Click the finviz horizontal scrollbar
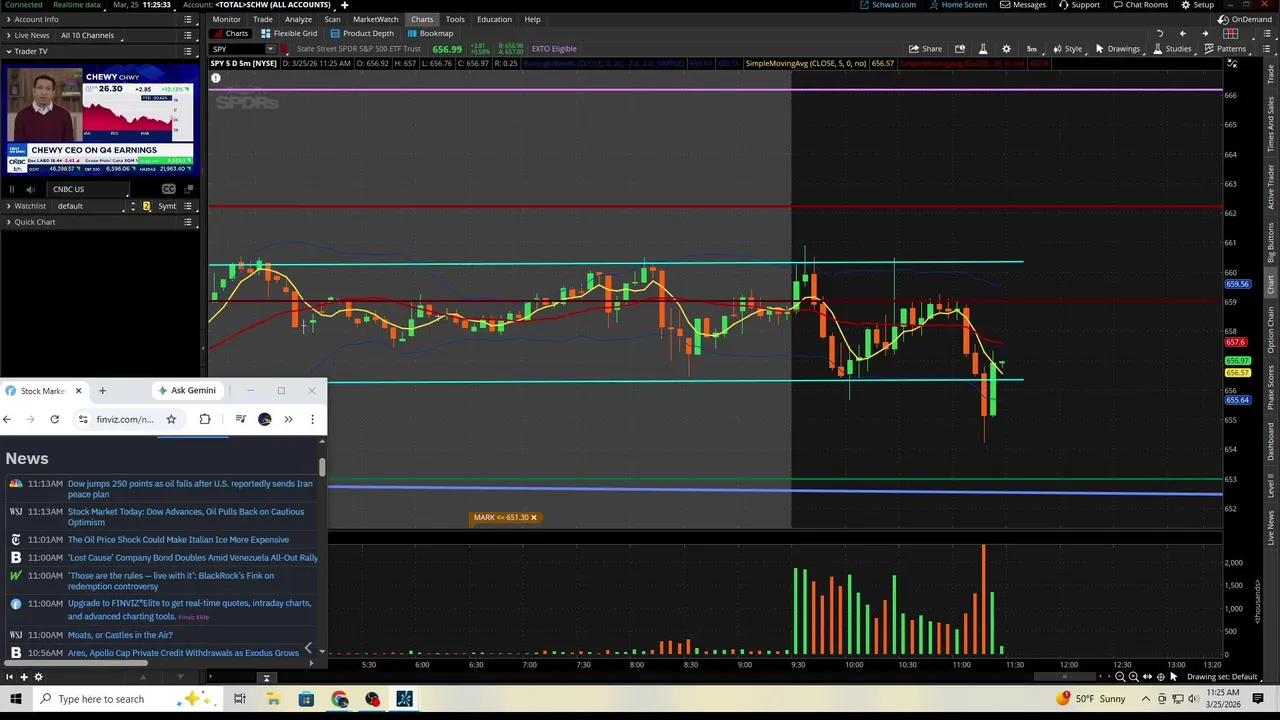 76,663
